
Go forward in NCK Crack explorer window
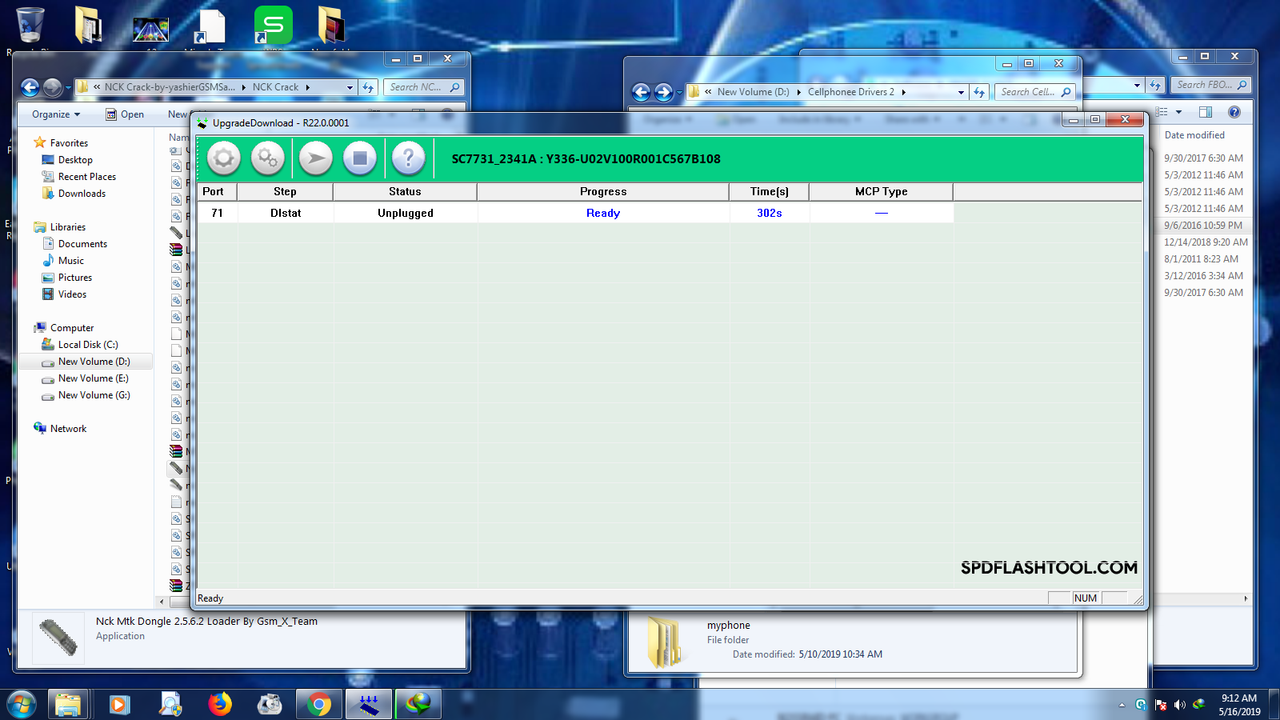tap(53, 87)
